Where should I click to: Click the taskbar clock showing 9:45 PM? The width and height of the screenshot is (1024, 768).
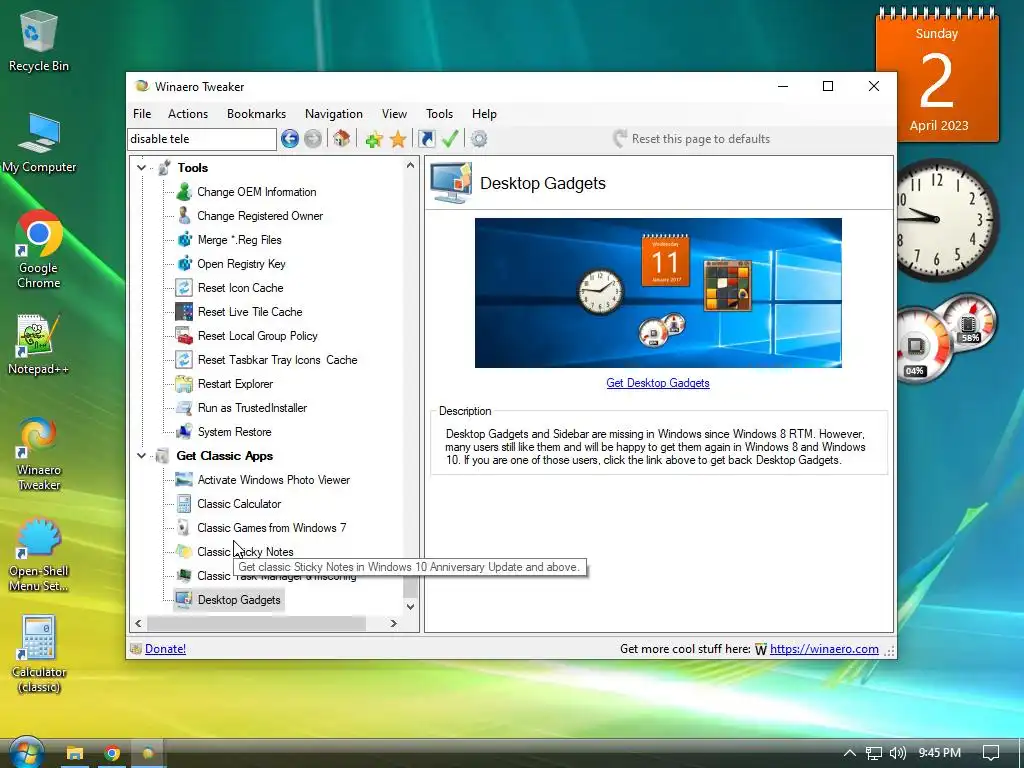pos(939,753)
